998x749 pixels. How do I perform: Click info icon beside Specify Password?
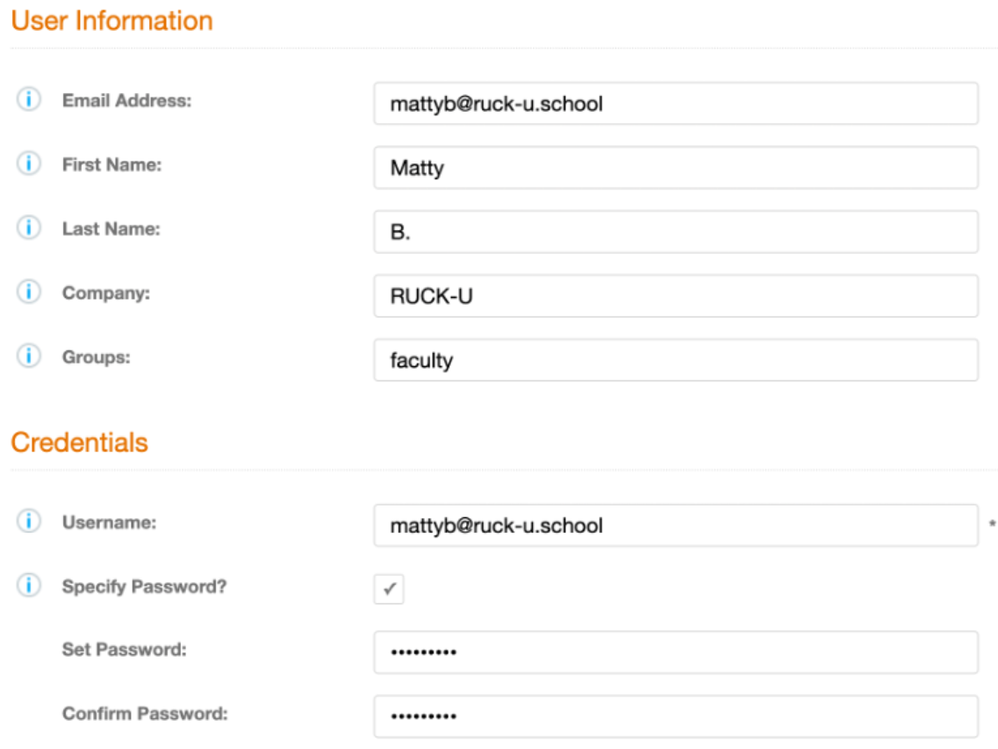pos(29,585)
